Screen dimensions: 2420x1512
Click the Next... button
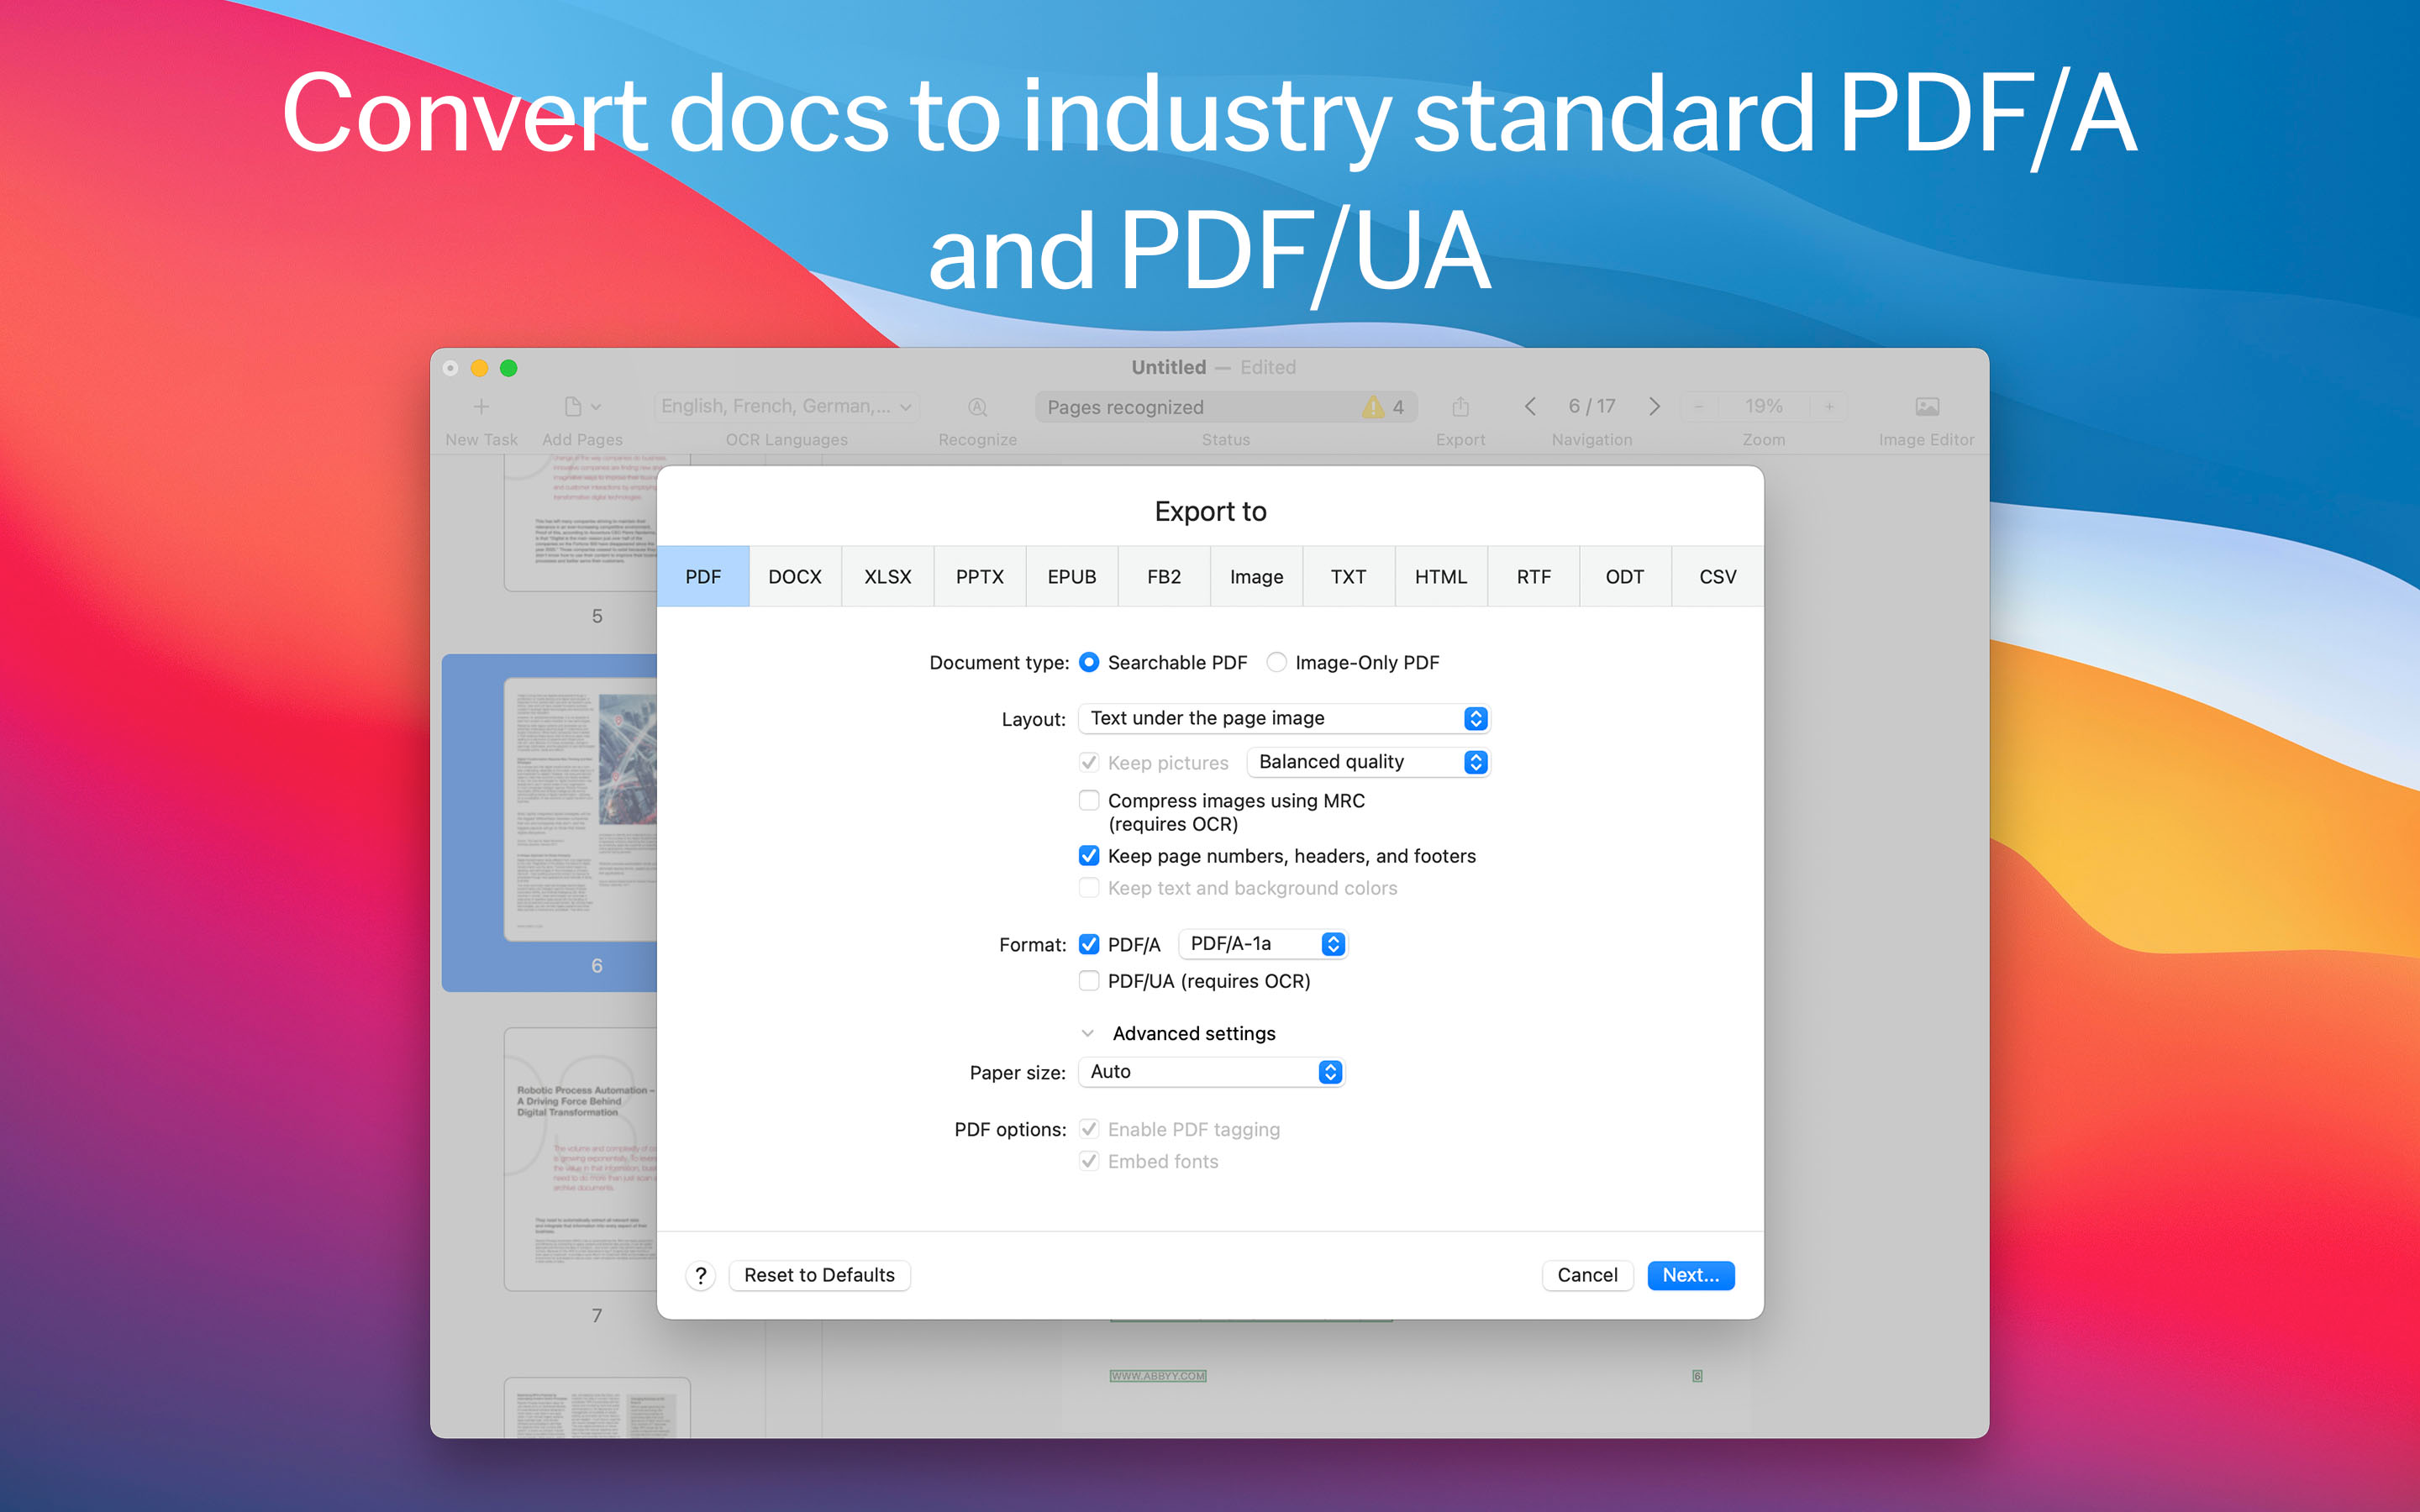click(1690, 1275)
